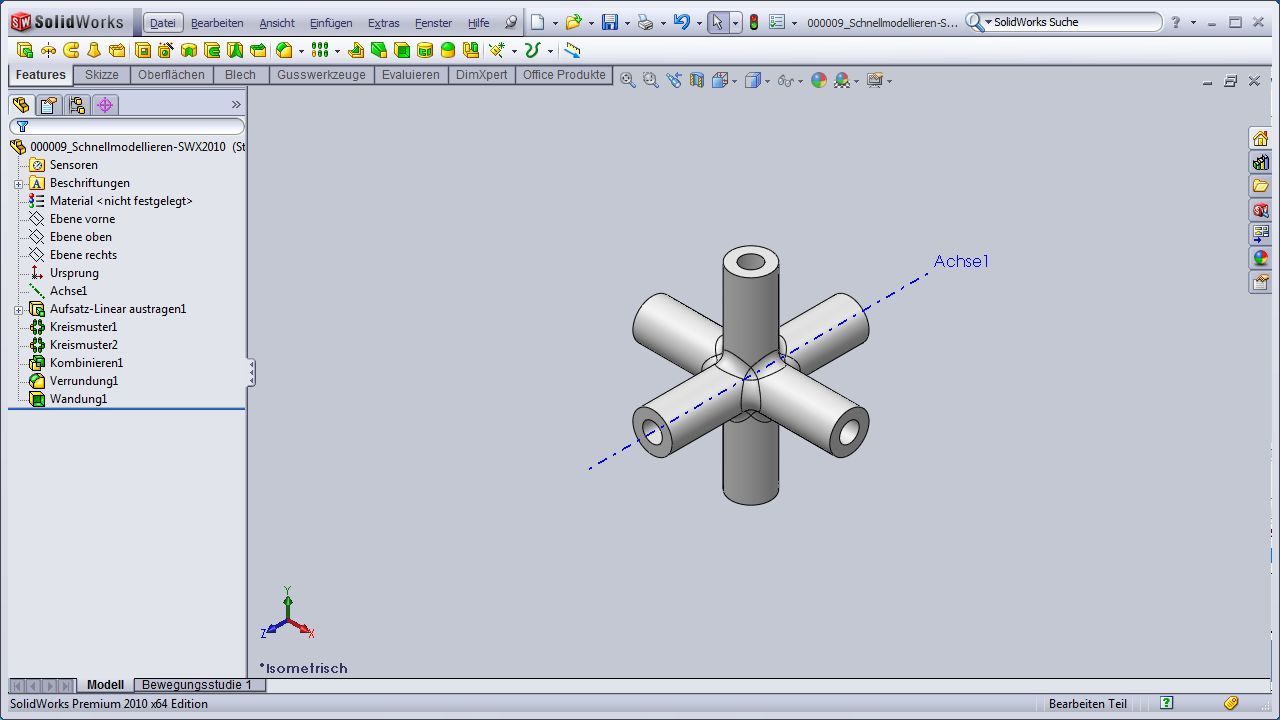Switch to the Skizze tab

click(x=102, y=75)
